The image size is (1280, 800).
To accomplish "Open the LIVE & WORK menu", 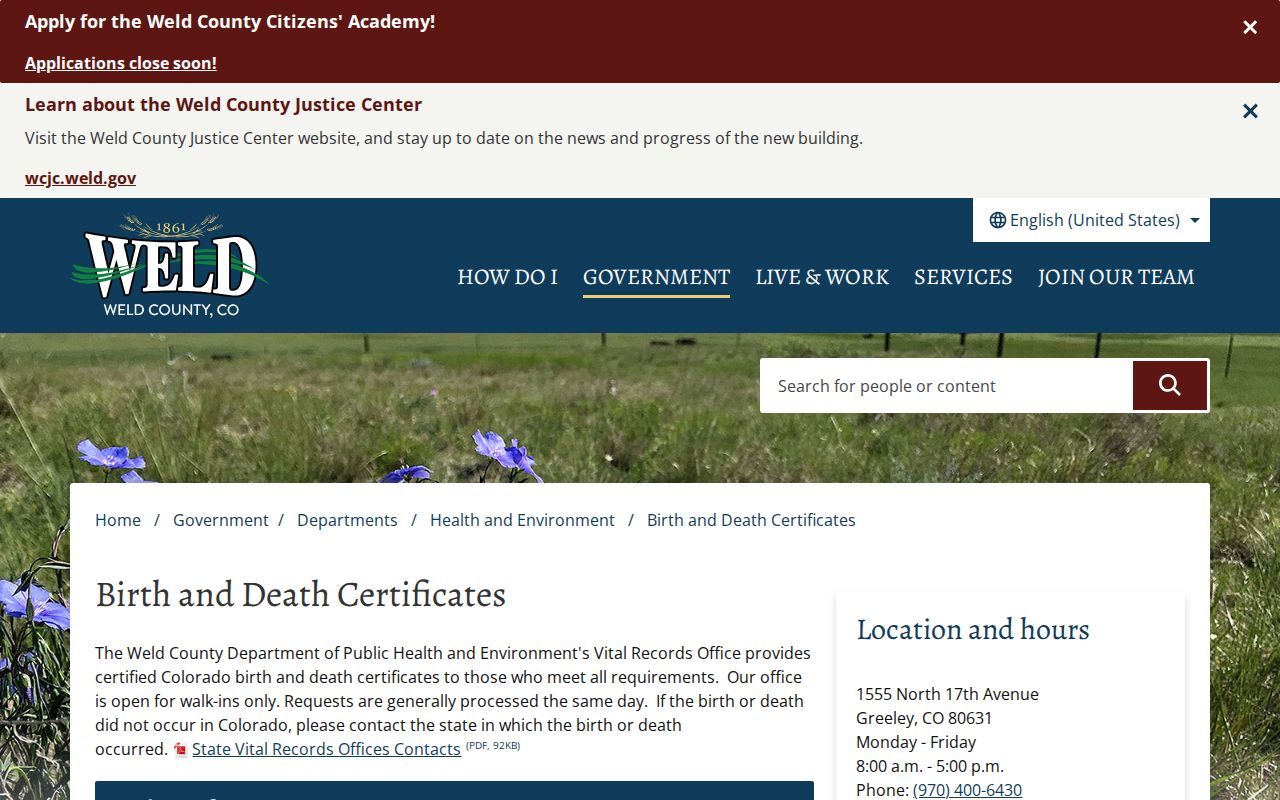I will [822, 277].
